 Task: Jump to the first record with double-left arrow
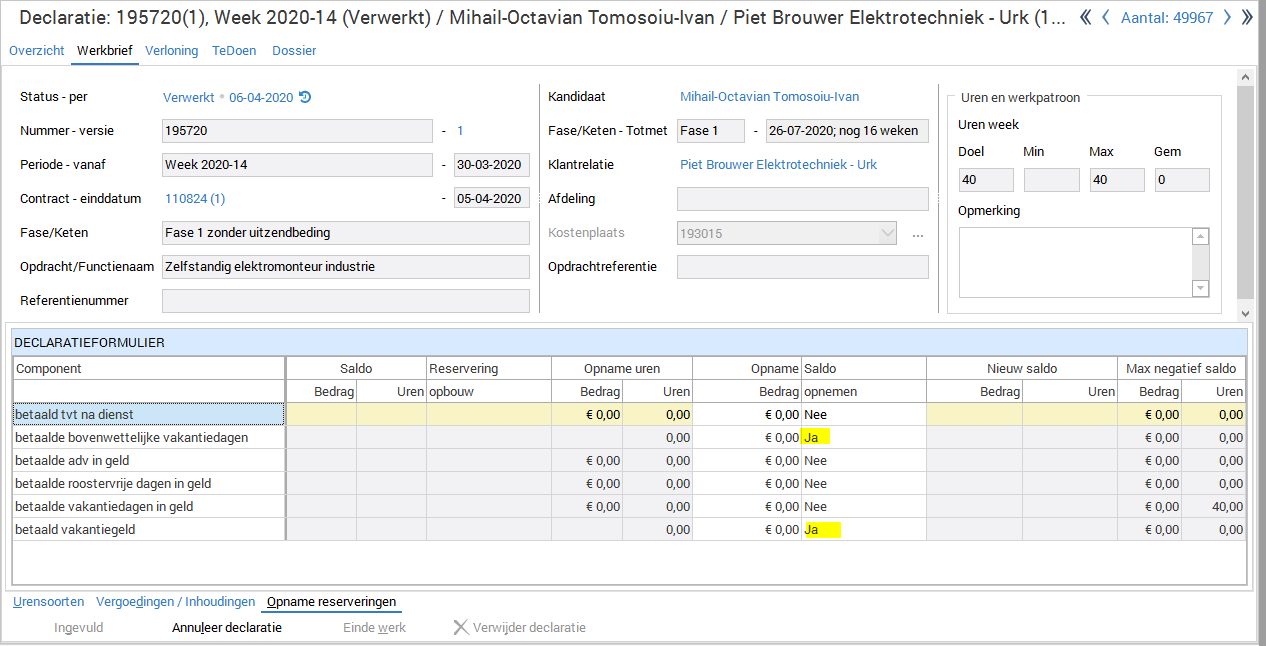1086,18
